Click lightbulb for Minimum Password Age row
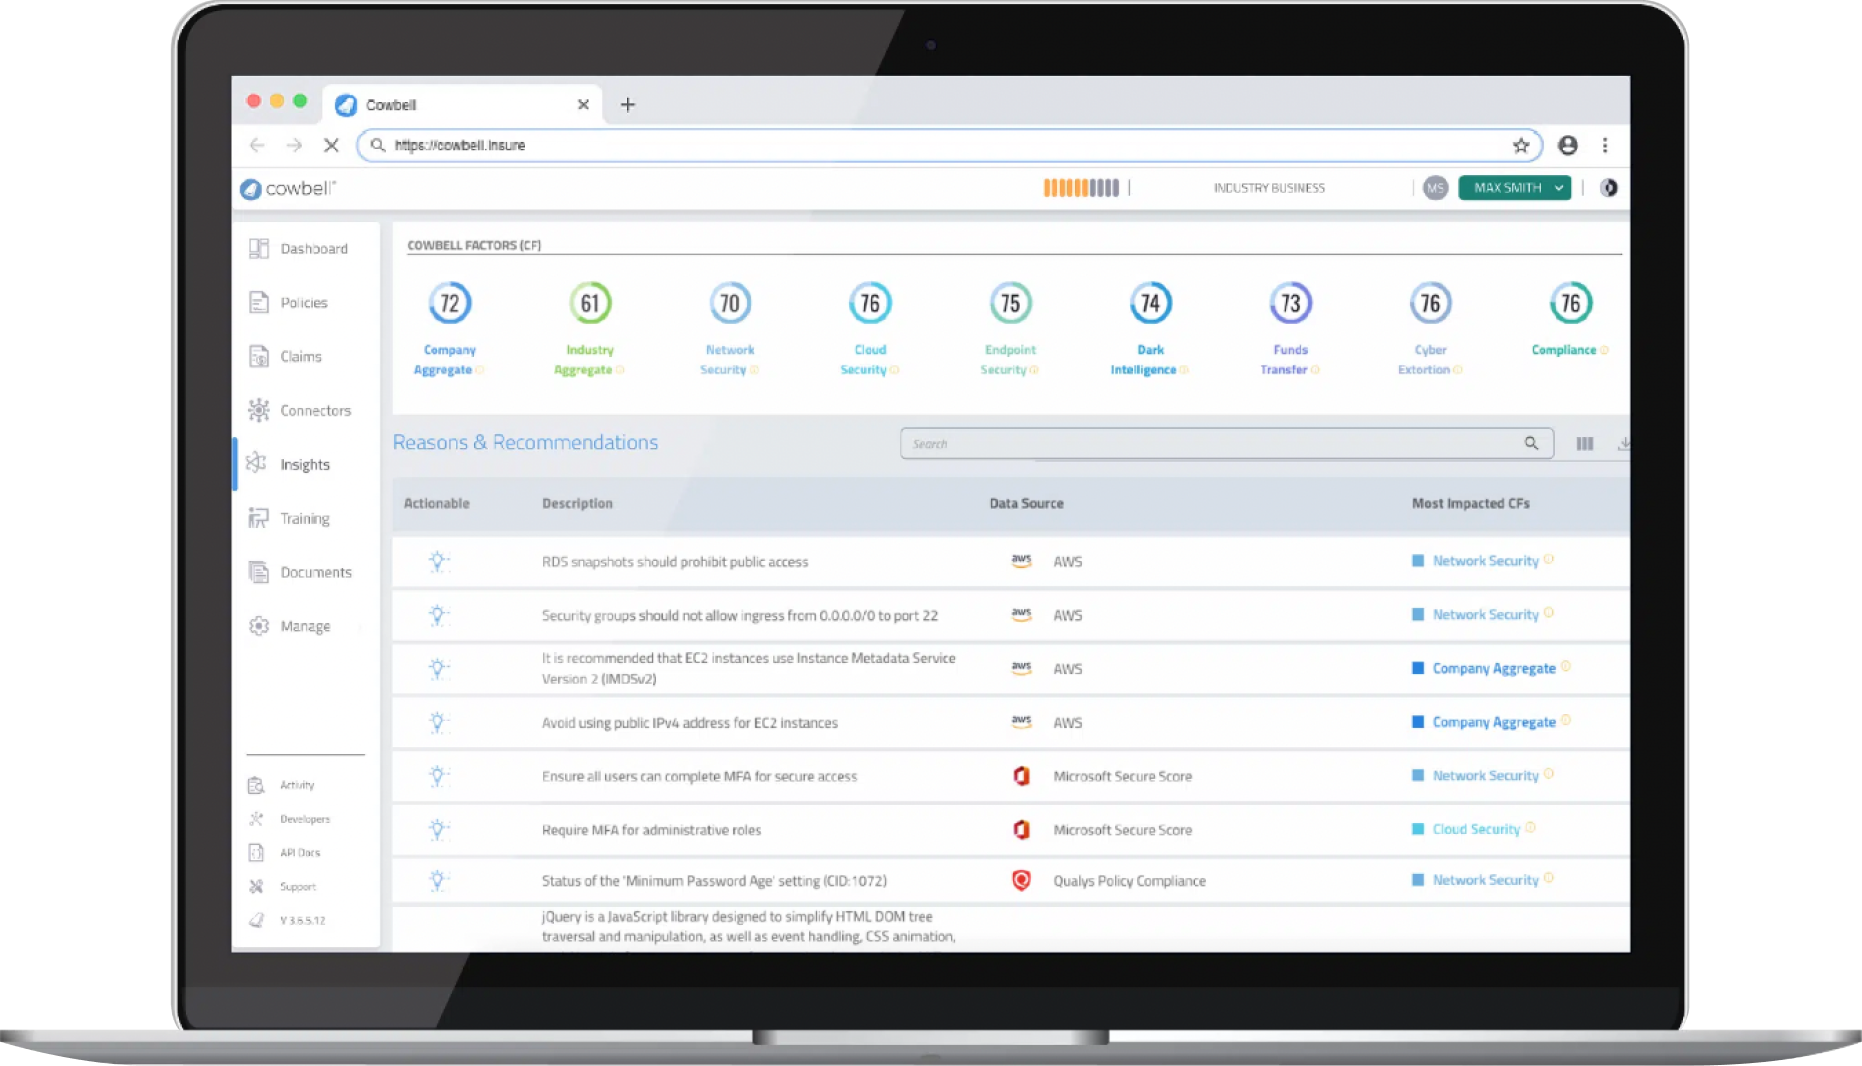This screenshot has width=1862, height=1066. point(438,881)
